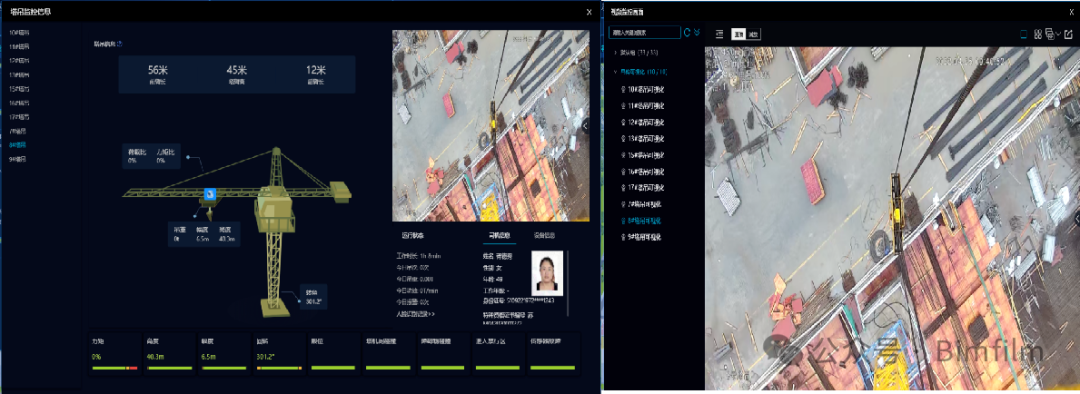Click the search input in video monitor panel
Screen dimensions: 1080x394
(x=645, y=32)
